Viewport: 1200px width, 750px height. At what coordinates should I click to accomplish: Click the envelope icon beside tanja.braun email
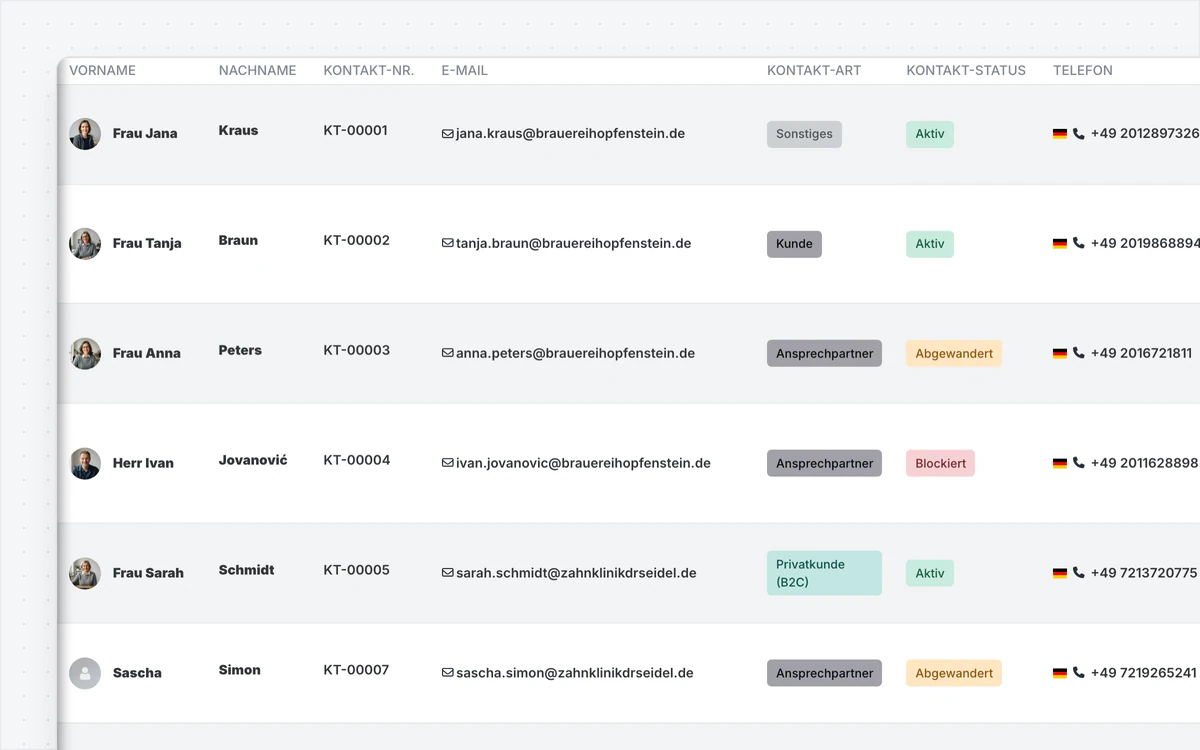coord(447,244)
